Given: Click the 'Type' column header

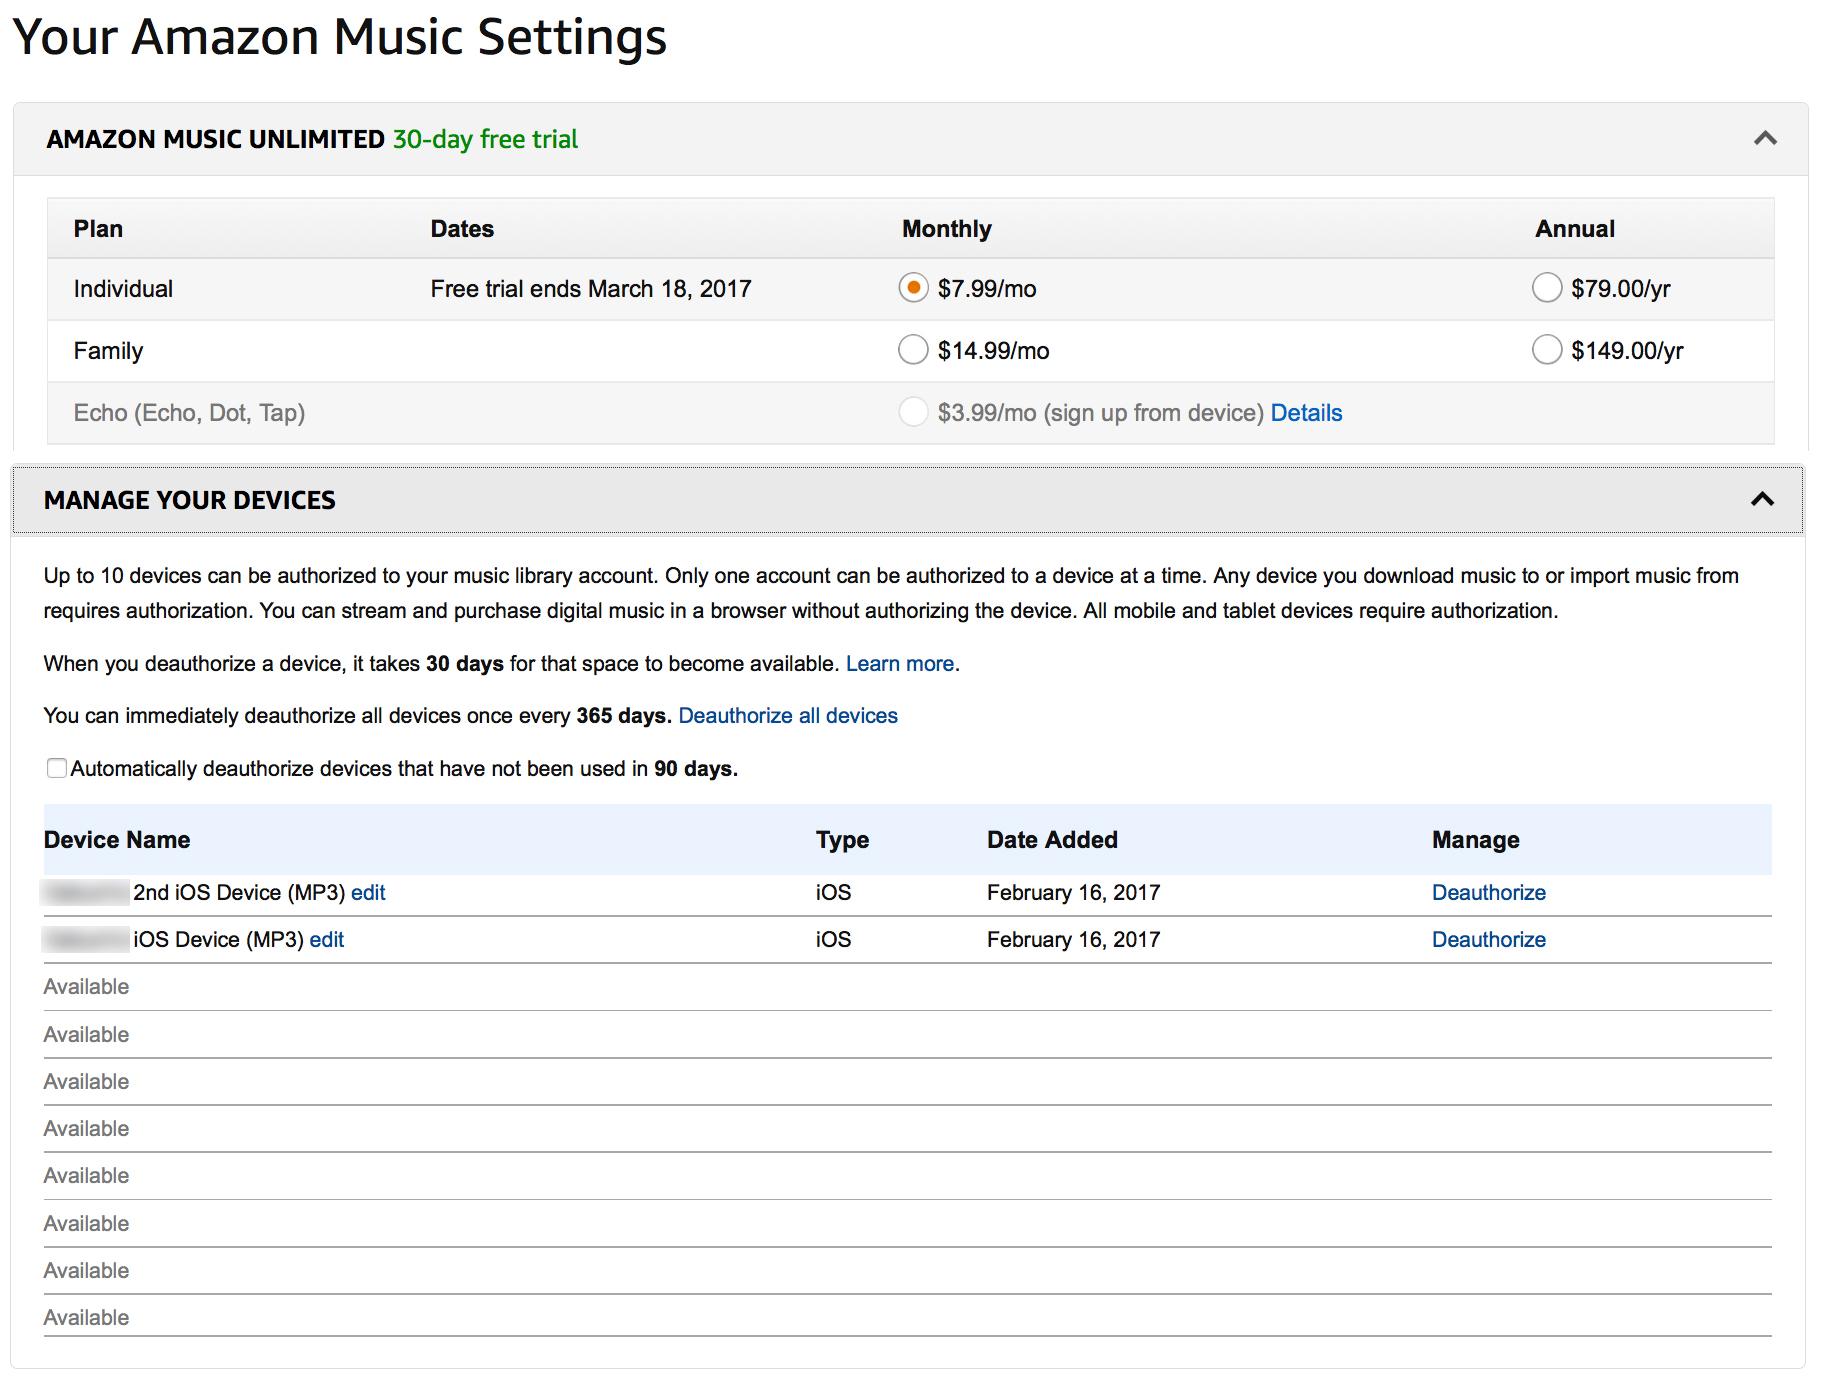Looking at the screenshot, I should pos(842,840).
